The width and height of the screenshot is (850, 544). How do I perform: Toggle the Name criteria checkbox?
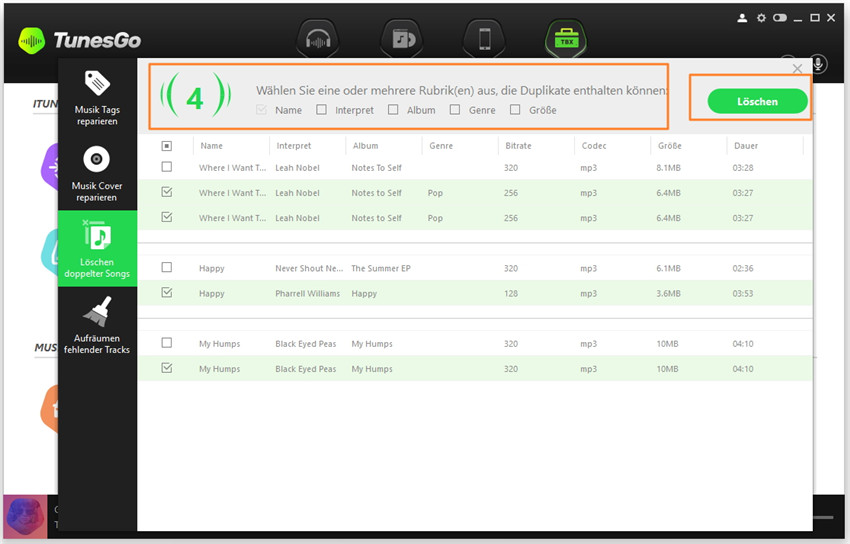[x=261, y=109]
